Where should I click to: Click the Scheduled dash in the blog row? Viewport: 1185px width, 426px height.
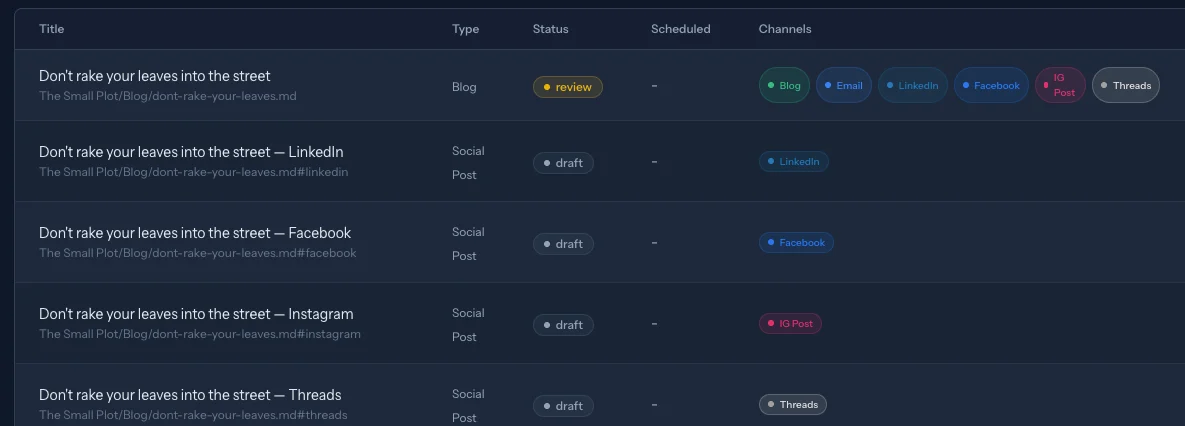654,86
